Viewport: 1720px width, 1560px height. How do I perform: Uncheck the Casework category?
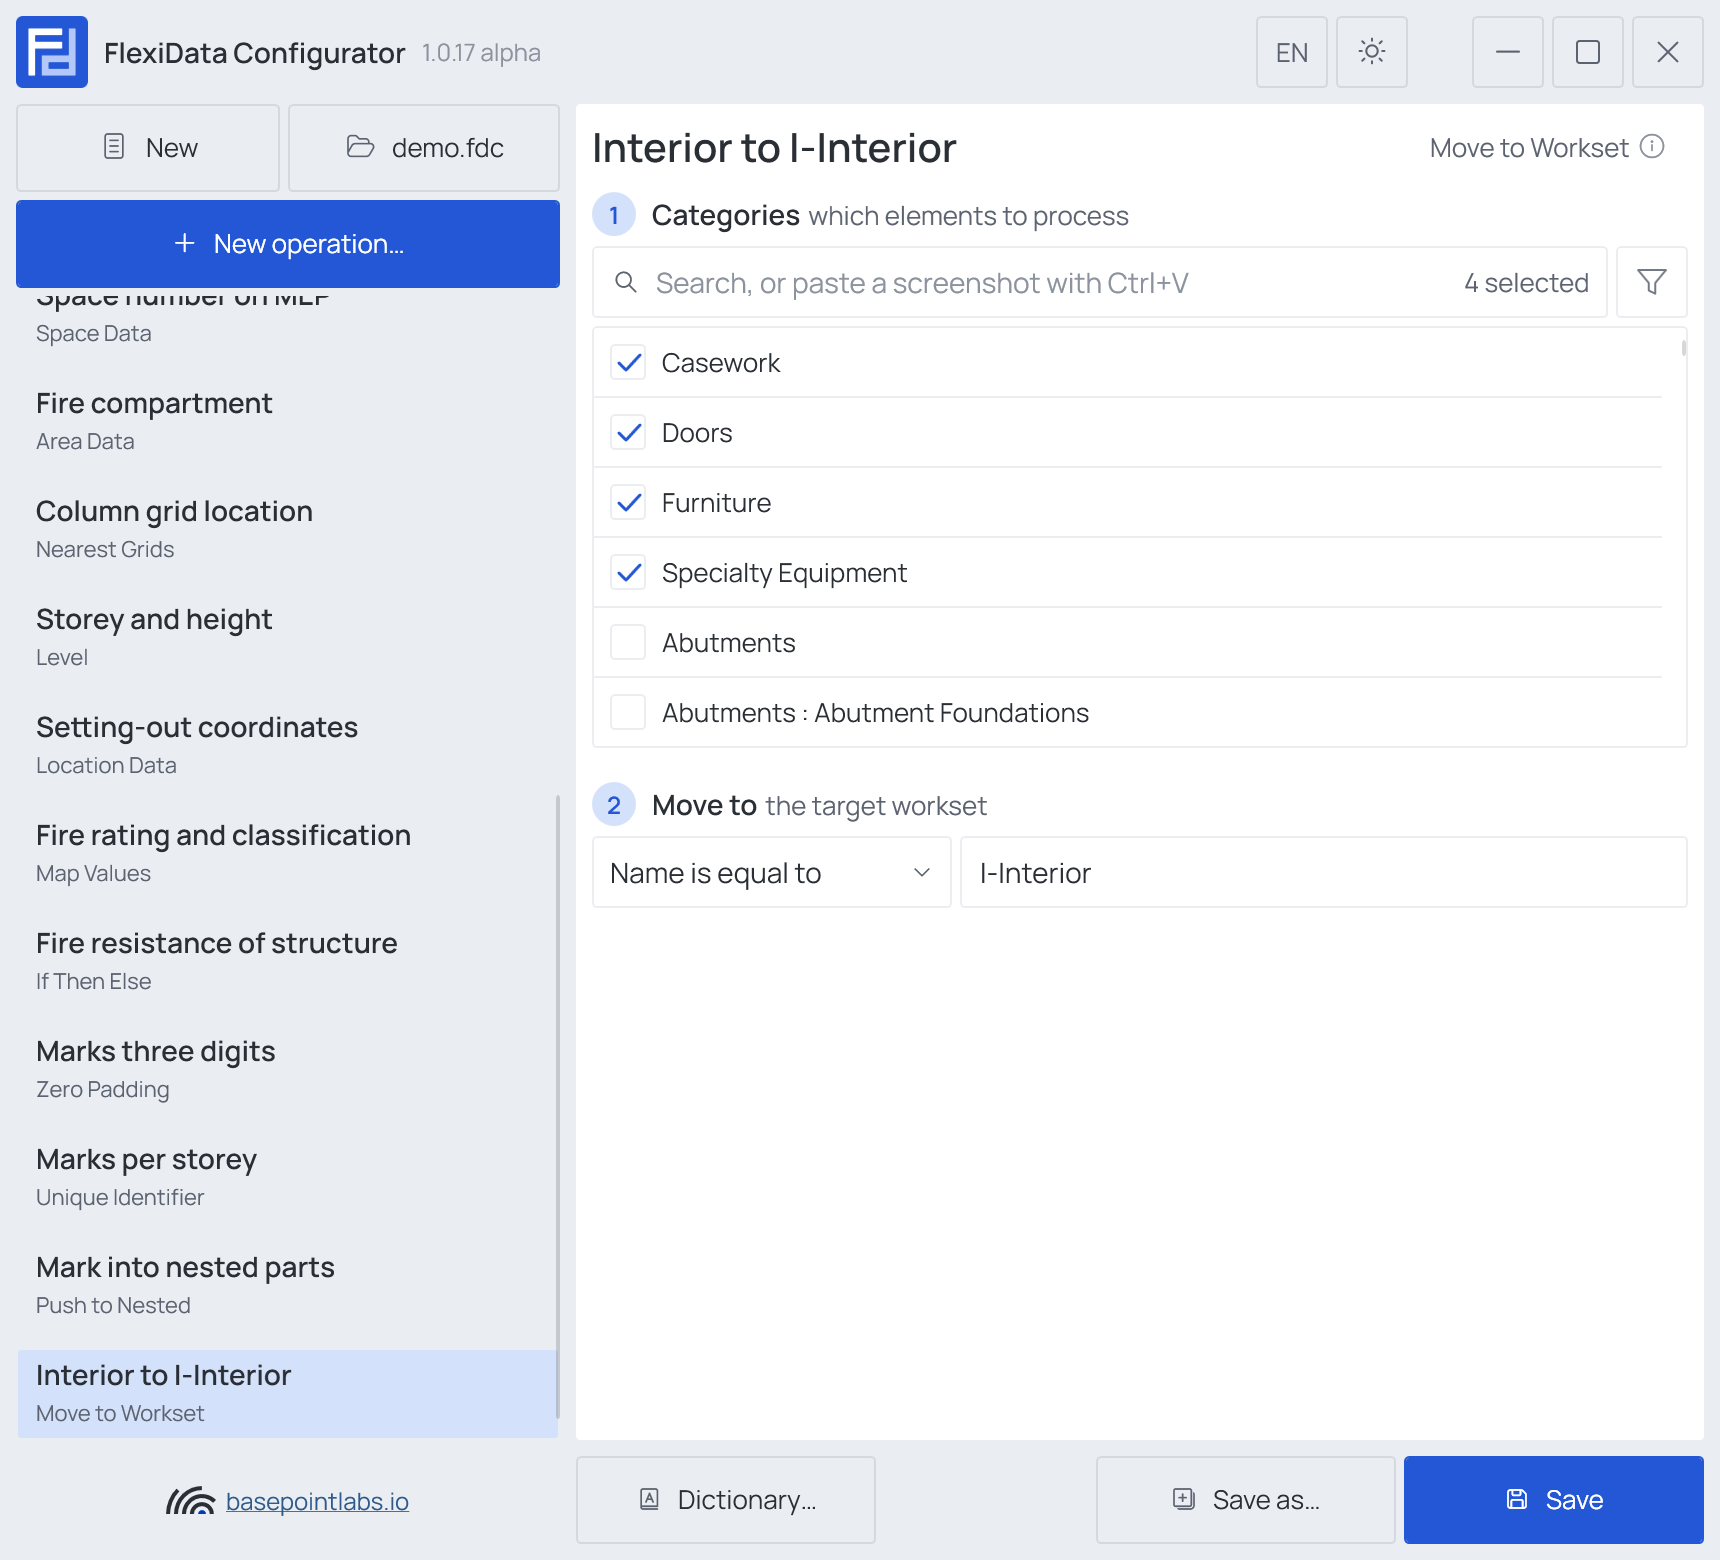628,362
